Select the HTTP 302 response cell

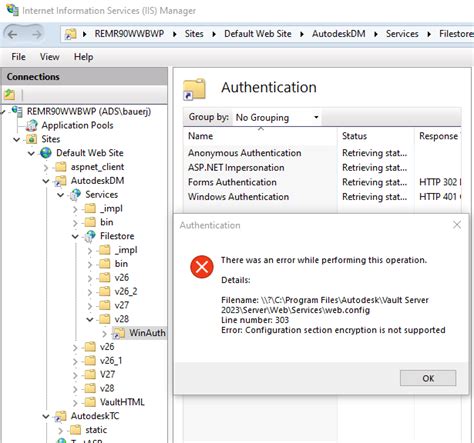pos(440,182)
